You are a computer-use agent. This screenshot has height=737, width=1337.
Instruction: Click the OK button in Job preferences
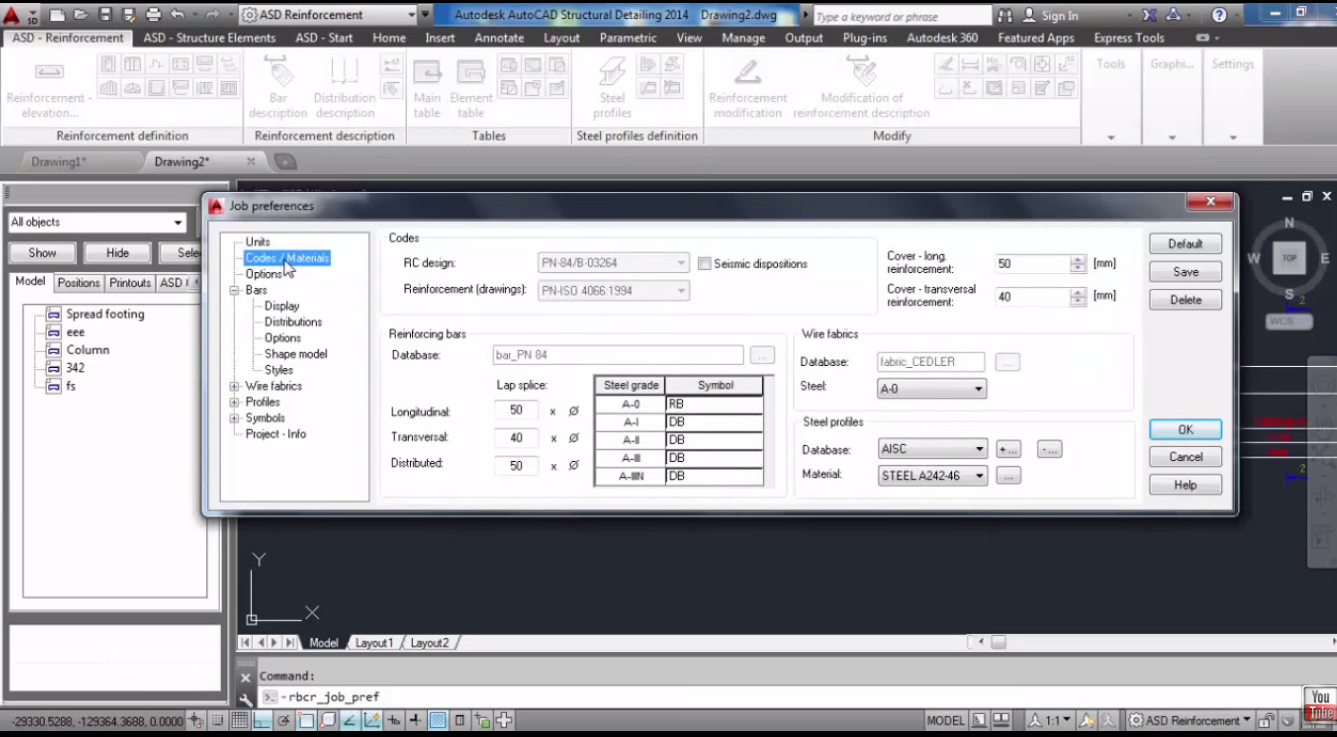tap(1185, 429)
